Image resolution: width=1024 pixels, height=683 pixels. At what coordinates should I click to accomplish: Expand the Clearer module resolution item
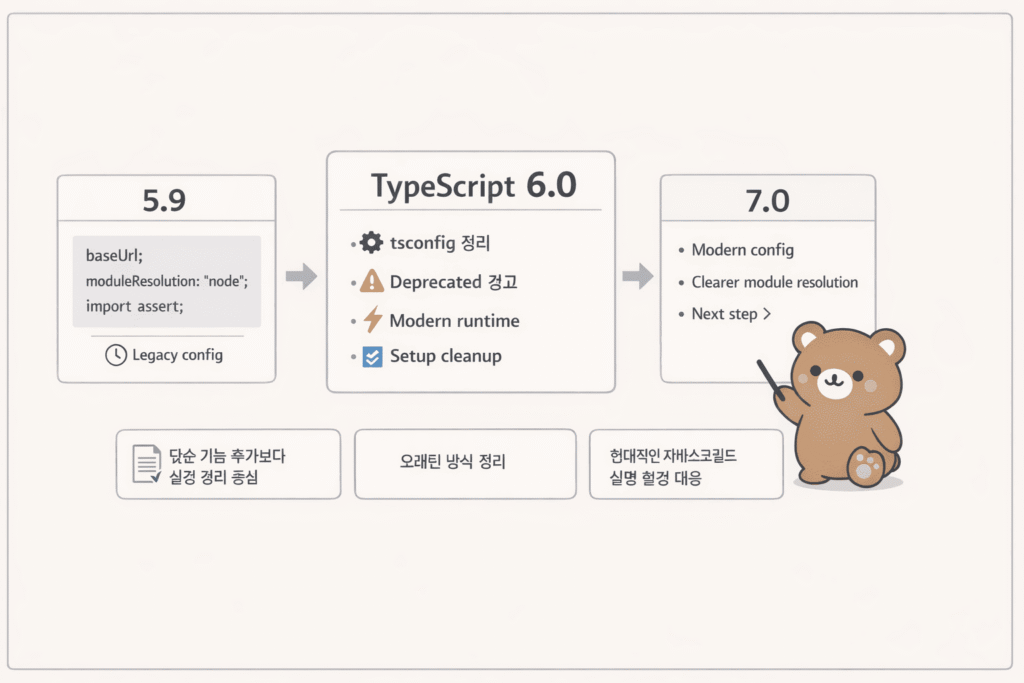774,282
